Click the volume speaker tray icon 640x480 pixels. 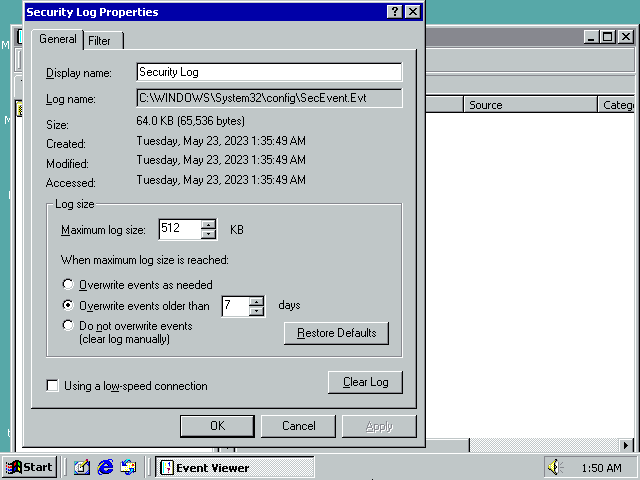click(554, 467)
